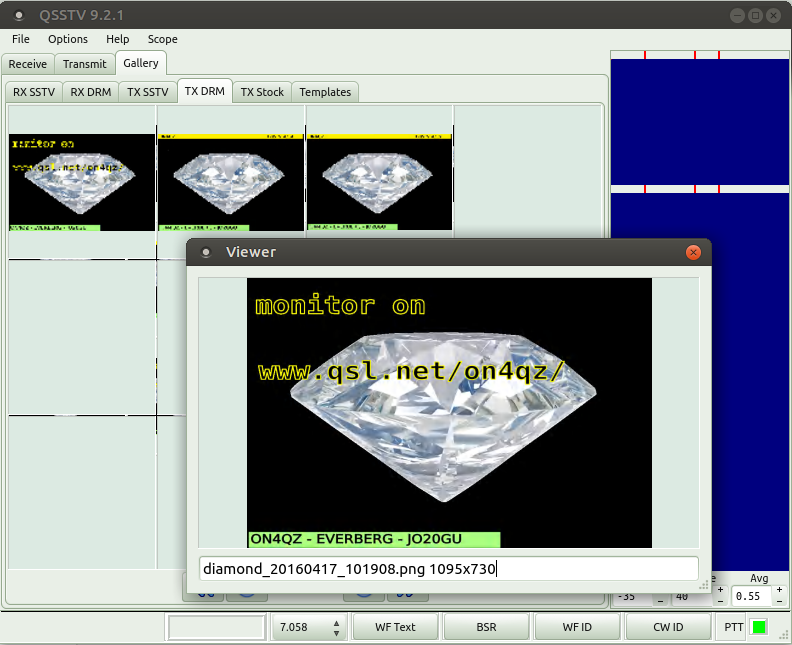Open the 7.058 frequency dropdown
This screenshot has height=645, width=792.
click(x=309, y=627)
